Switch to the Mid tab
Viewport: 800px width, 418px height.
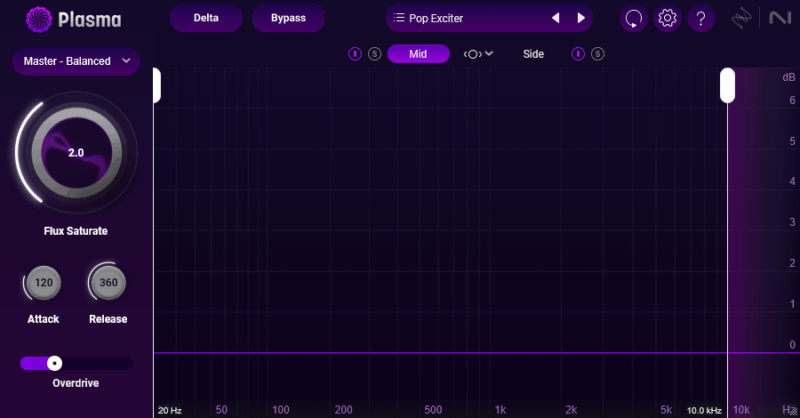tap(418, 54)
